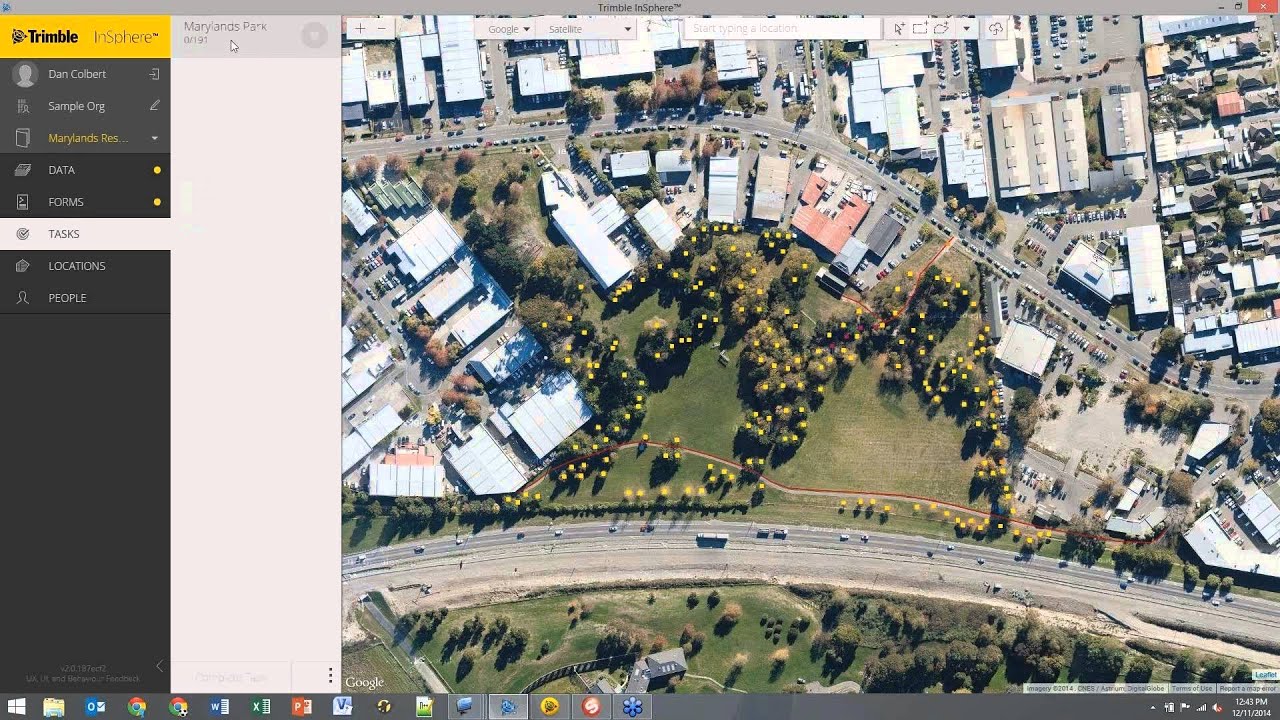Click Report a map error link
Image resolution: width=1280 pixels, height=720 pixels.
[1247, 688]
